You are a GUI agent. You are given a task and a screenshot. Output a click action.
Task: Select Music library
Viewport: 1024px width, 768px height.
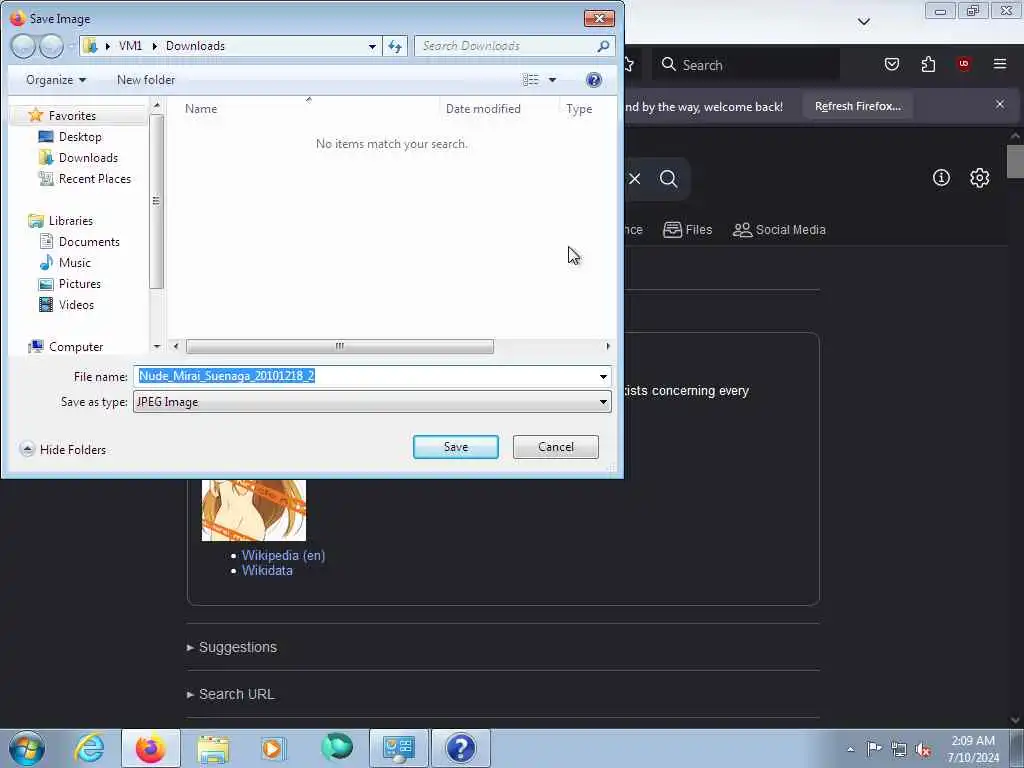[x=65, y=263]
